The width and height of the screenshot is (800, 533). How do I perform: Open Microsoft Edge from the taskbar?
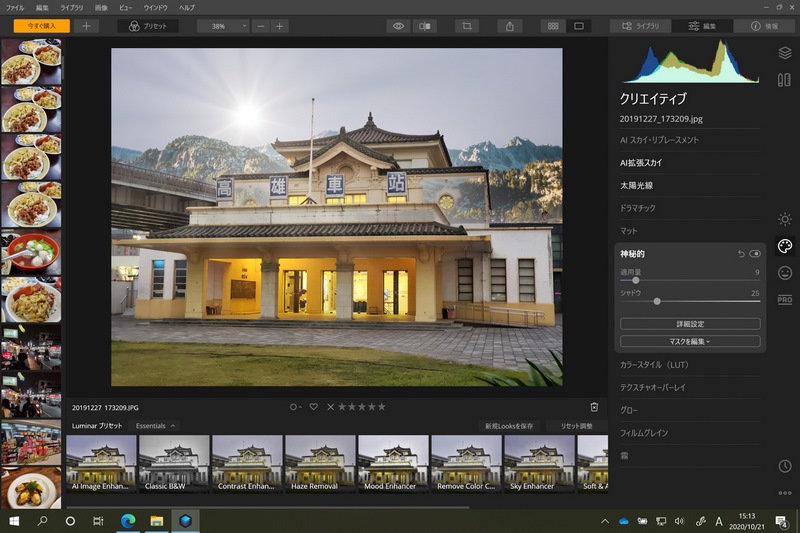coord(128,521)
